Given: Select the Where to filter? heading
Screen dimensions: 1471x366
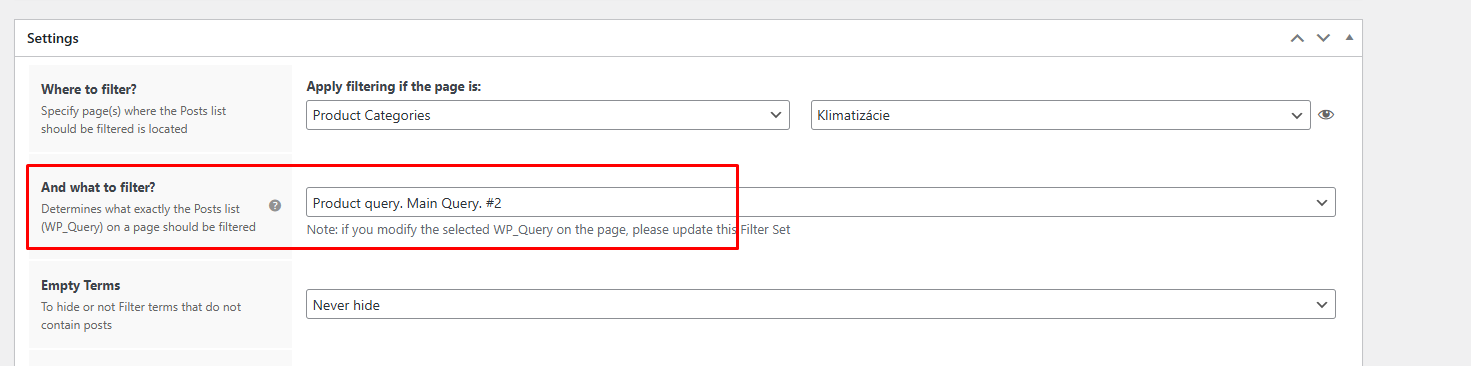Looking at the screenshot, I should click(88, 89).
